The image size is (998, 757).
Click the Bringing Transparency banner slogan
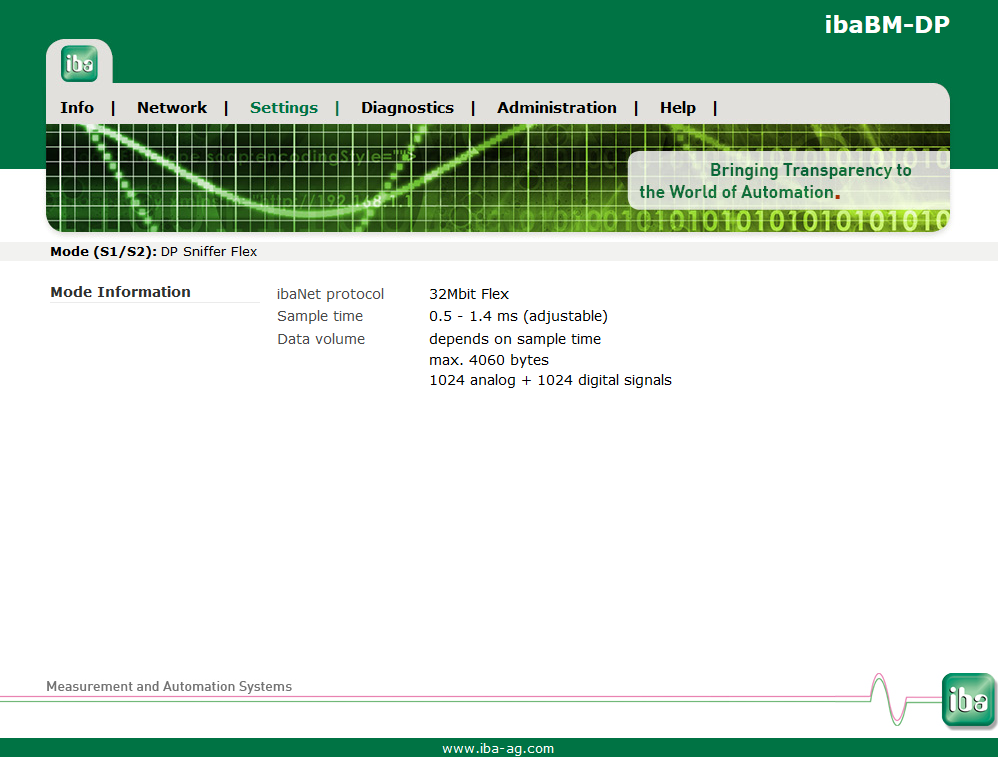(776, 181)
